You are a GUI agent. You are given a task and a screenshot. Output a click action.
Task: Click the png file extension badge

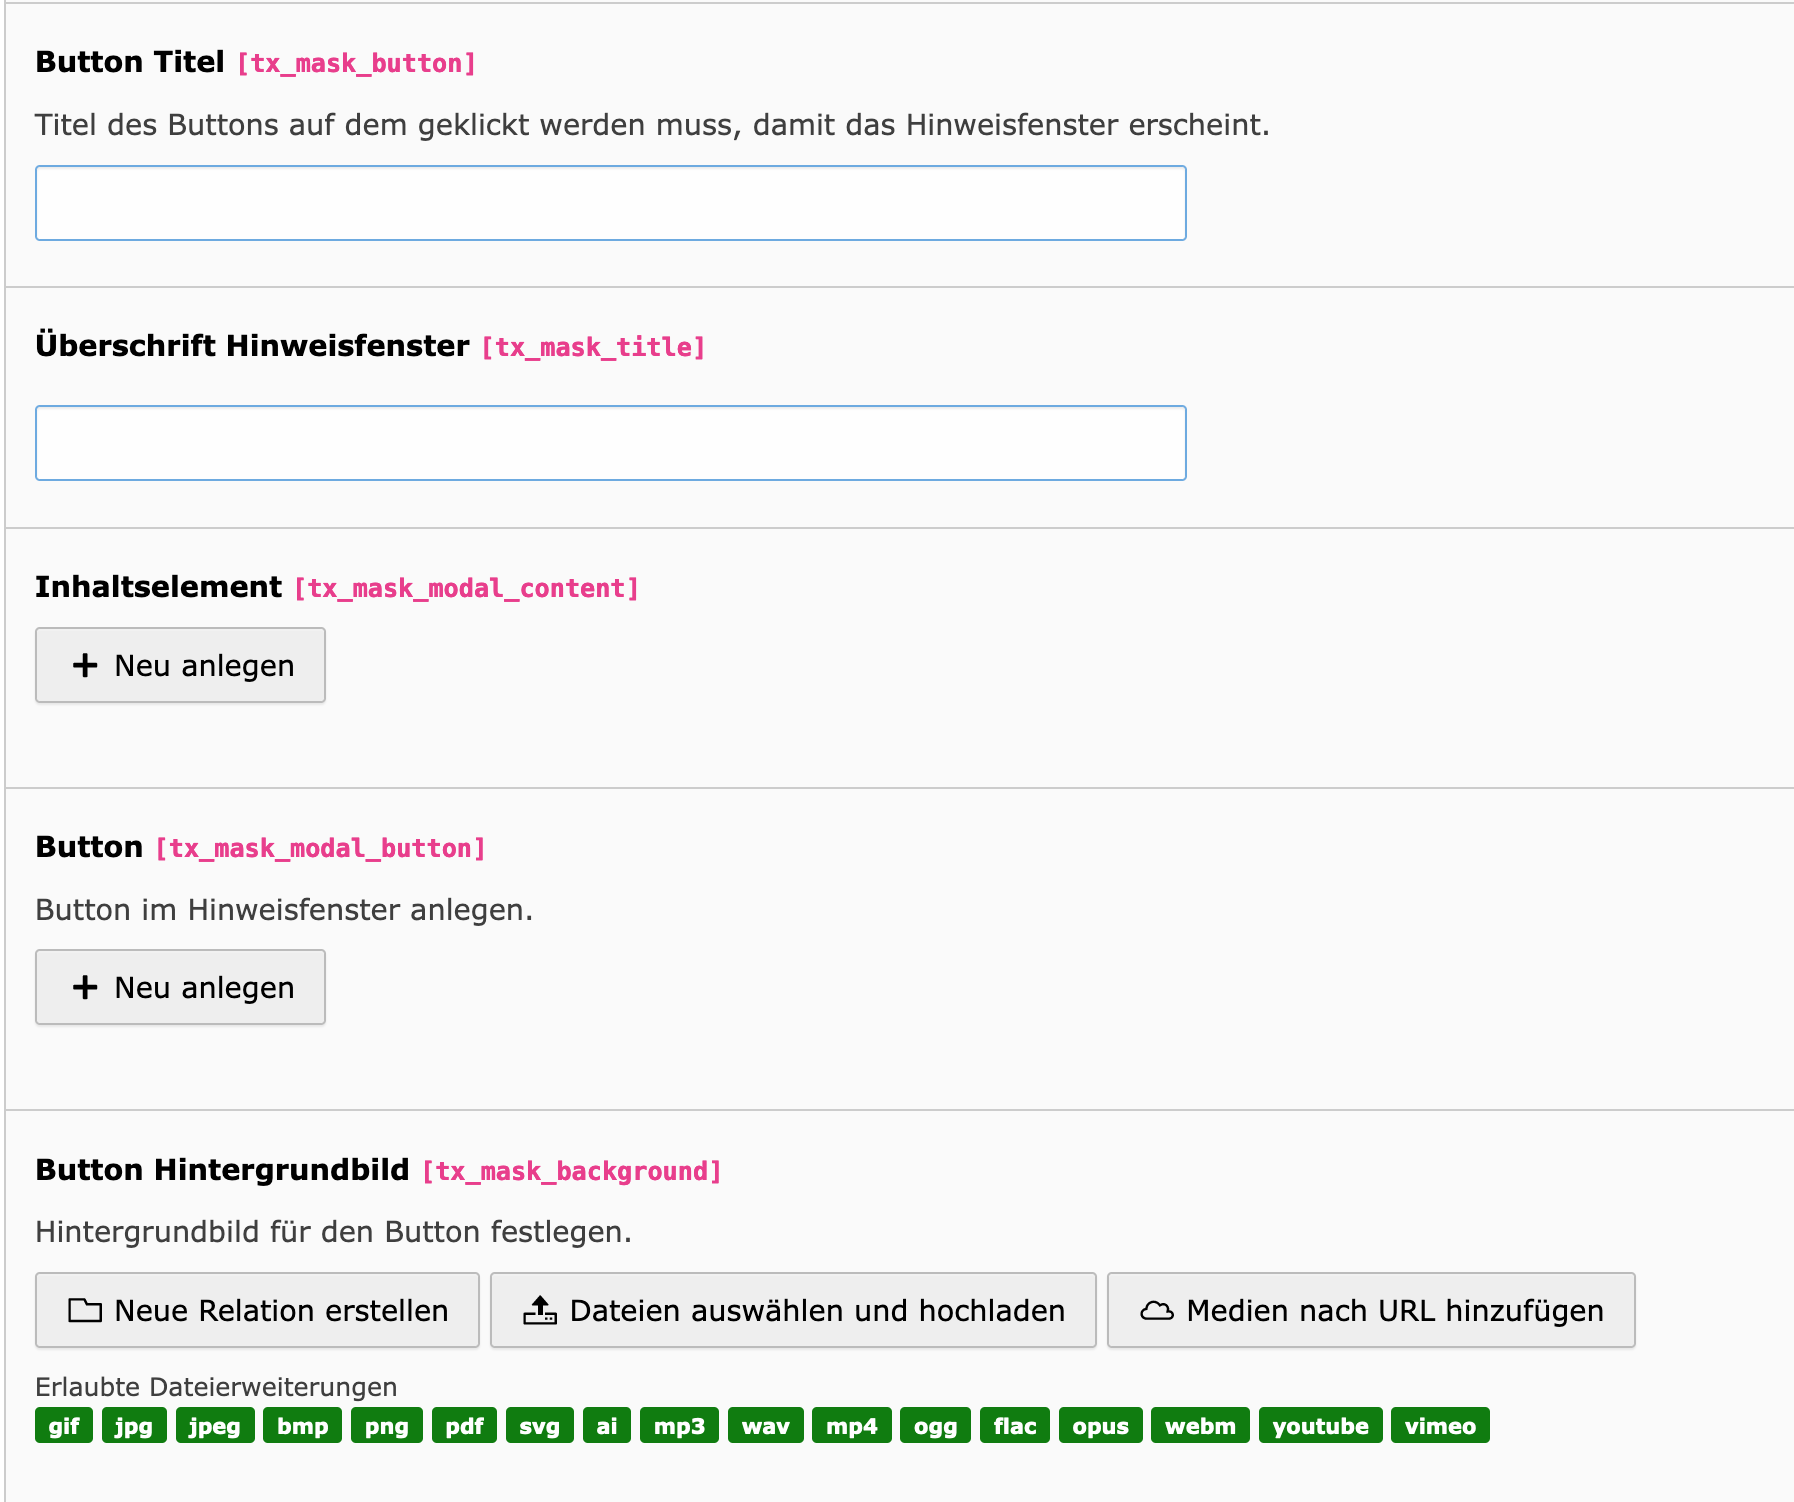click(x=386, y=1426)
